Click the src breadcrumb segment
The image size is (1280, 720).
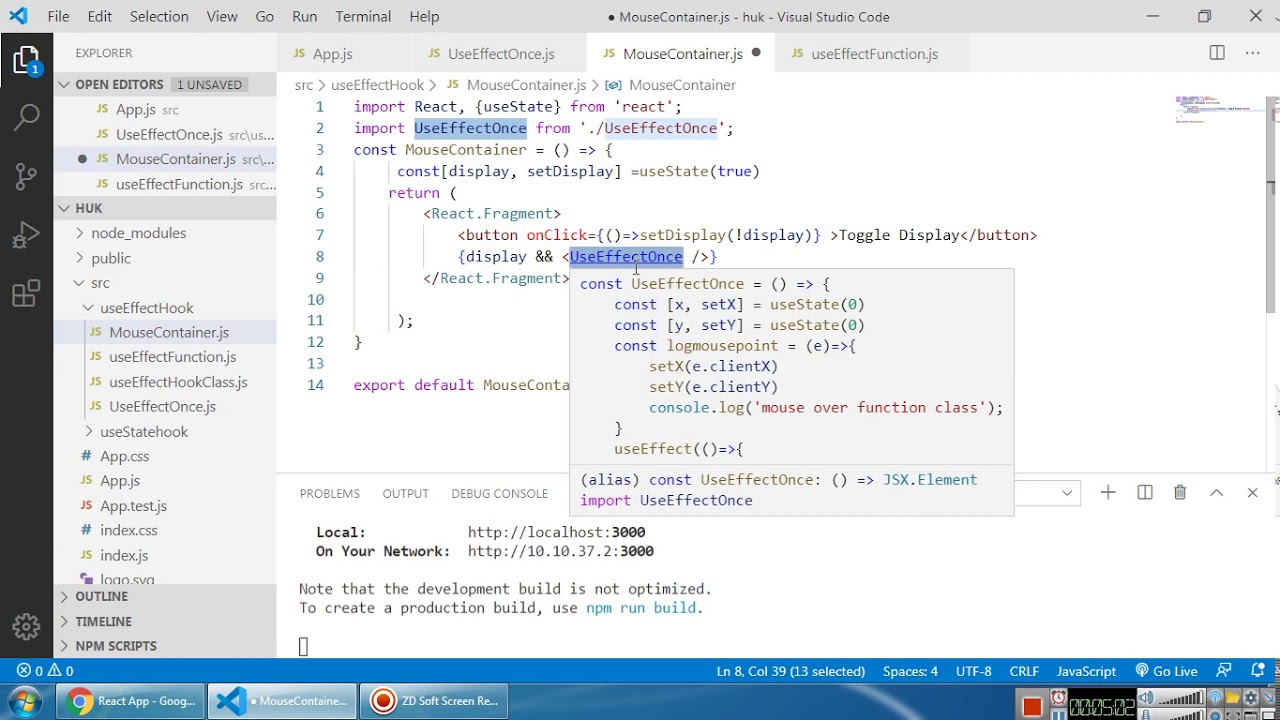point(304,85)
